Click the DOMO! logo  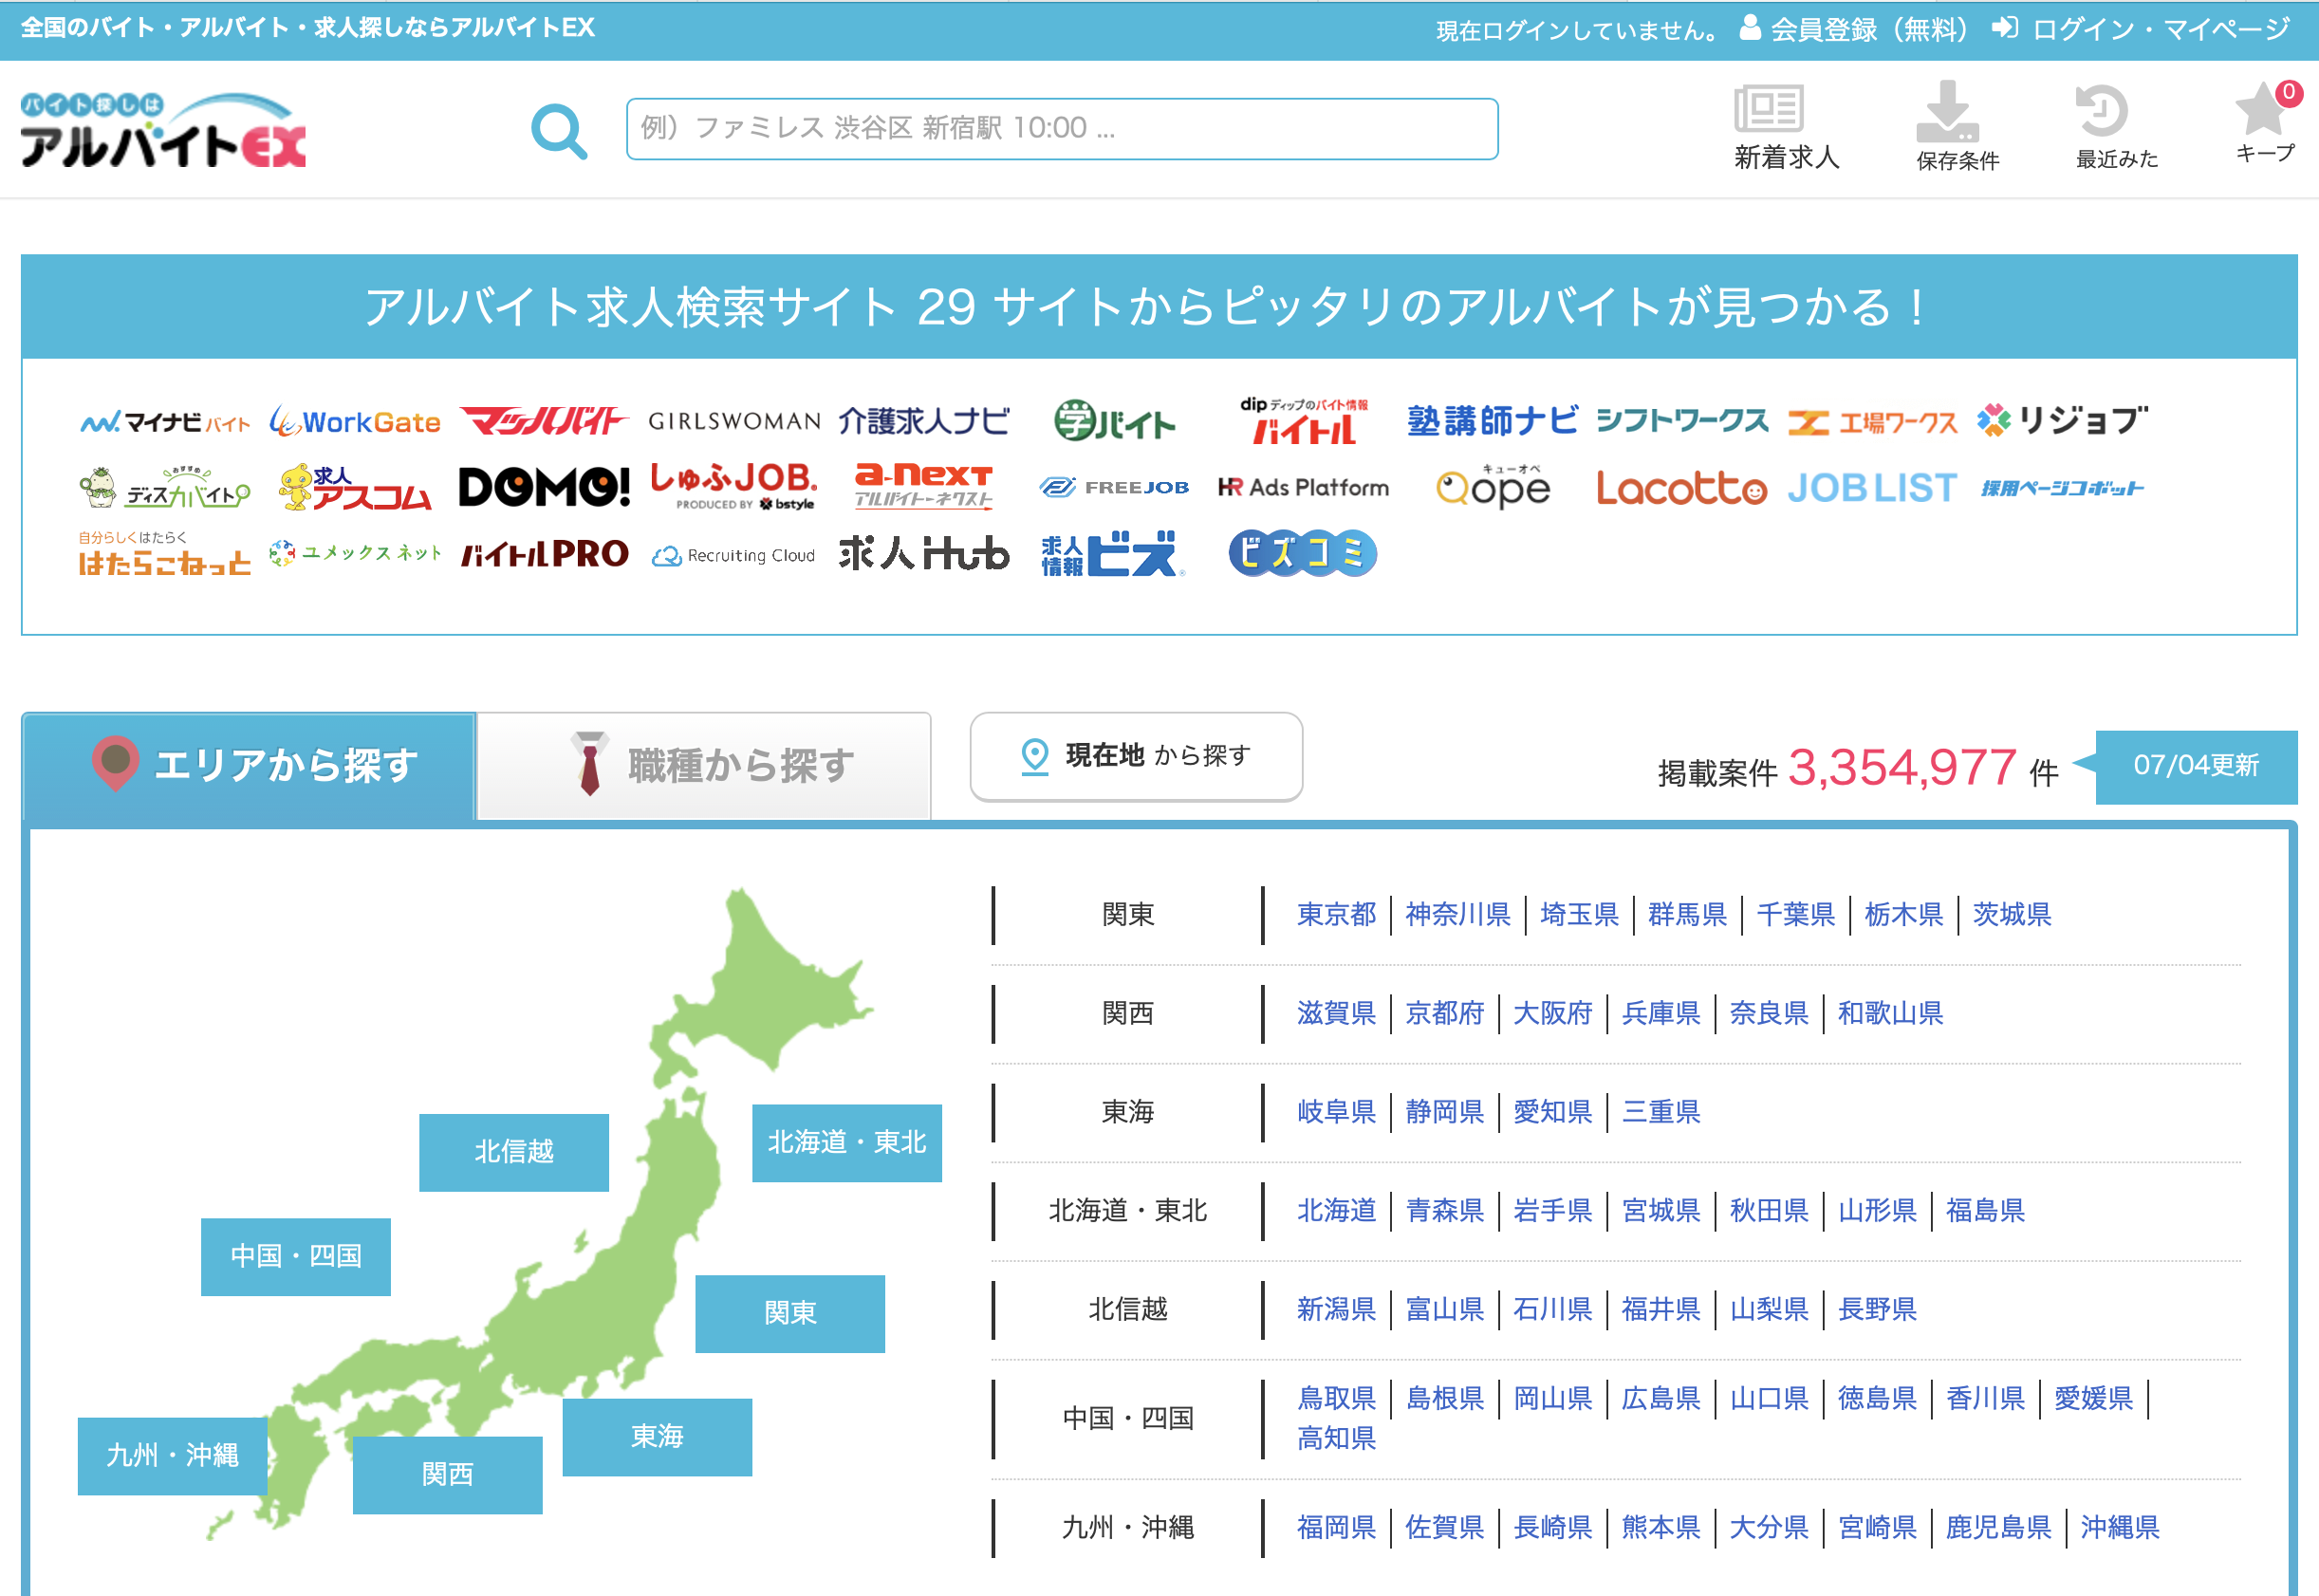click(544, 488)
